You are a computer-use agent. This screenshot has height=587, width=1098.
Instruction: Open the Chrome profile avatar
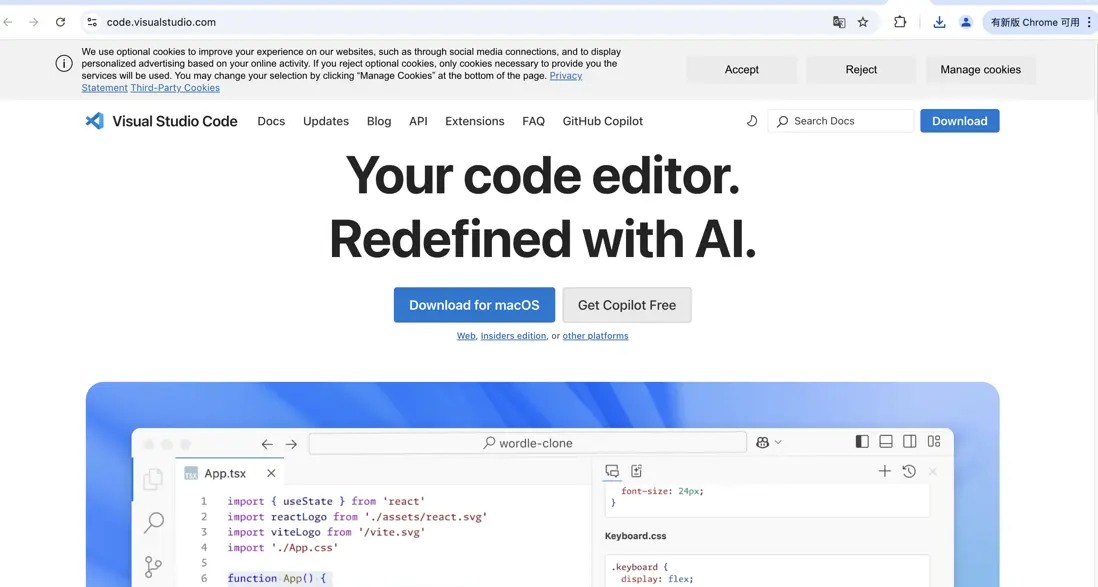tap(966, 22)
